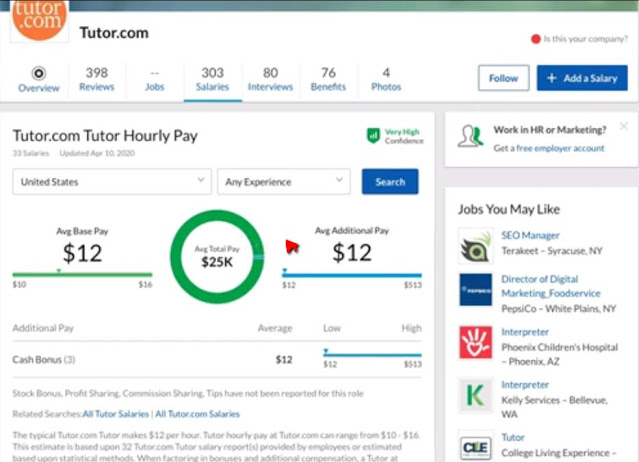This screenshot has width=639, height=462.
Task: Click the Jobs You May Like heading
Action: (509, 209)
